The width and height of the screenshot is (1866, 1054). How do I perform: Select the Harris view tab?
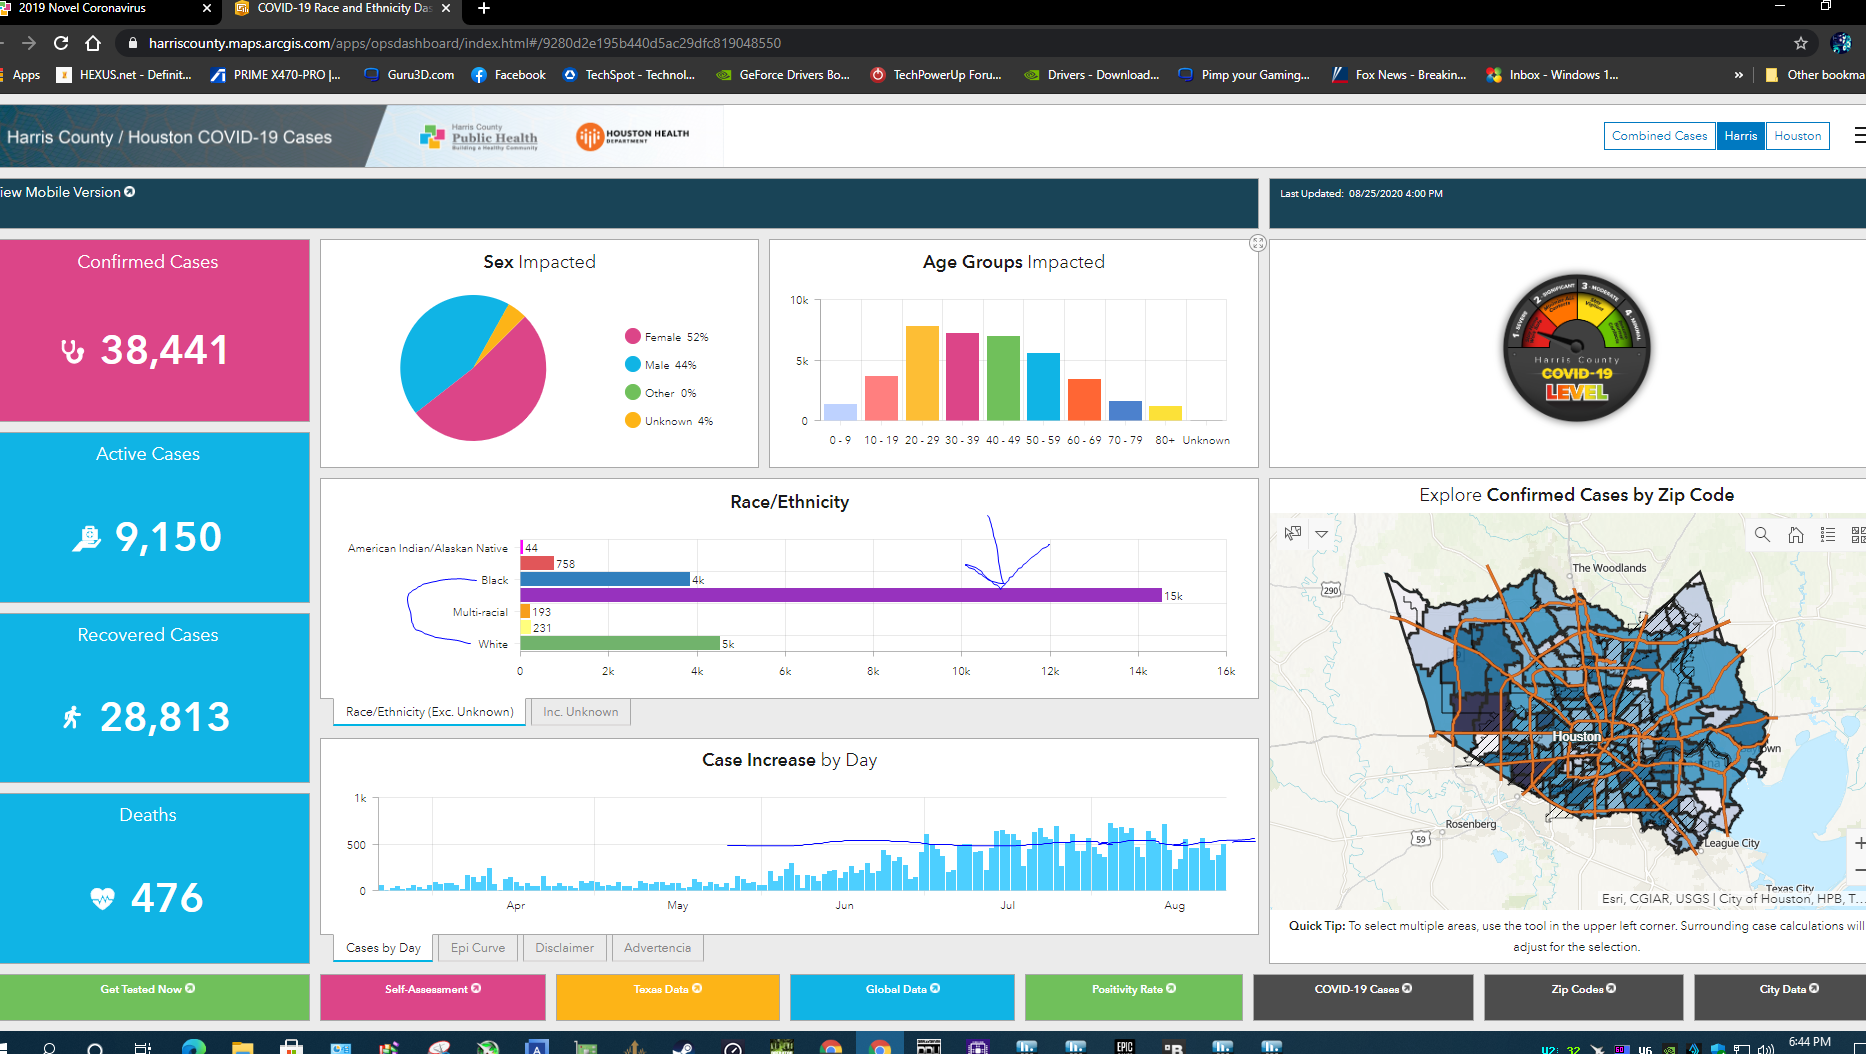(1741, 136)
